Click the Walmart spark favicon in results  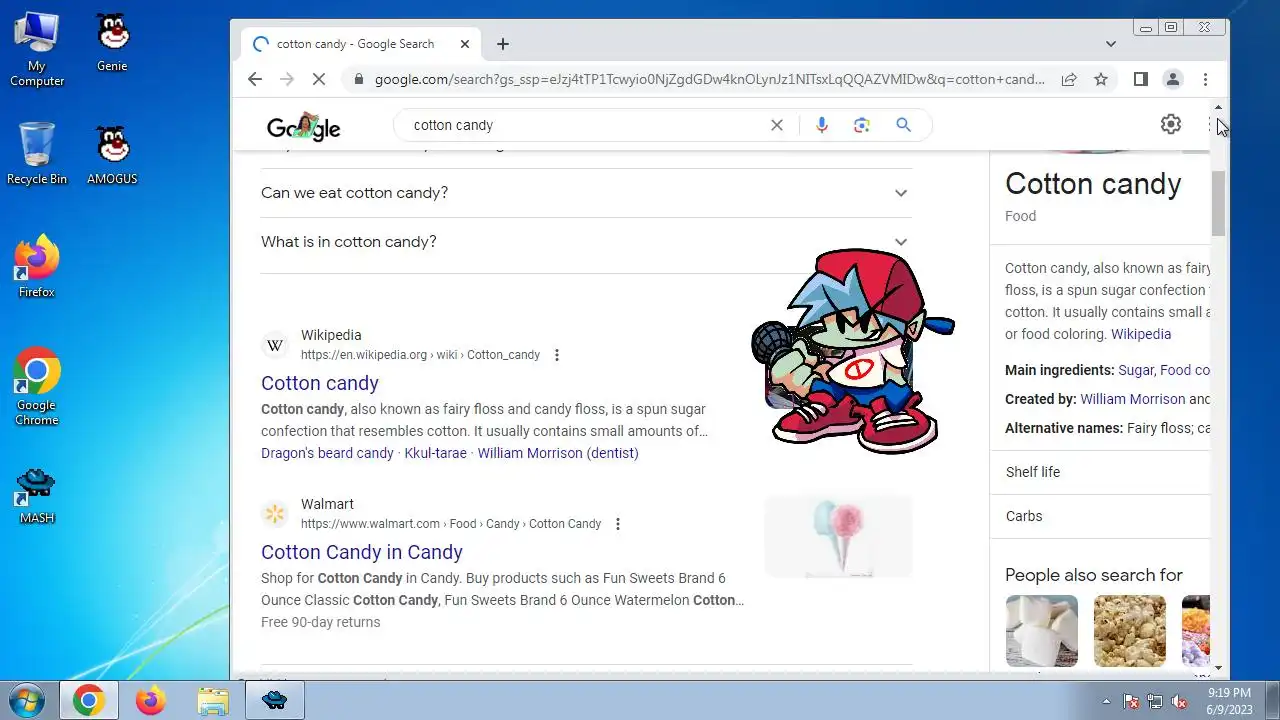[275, 514]
